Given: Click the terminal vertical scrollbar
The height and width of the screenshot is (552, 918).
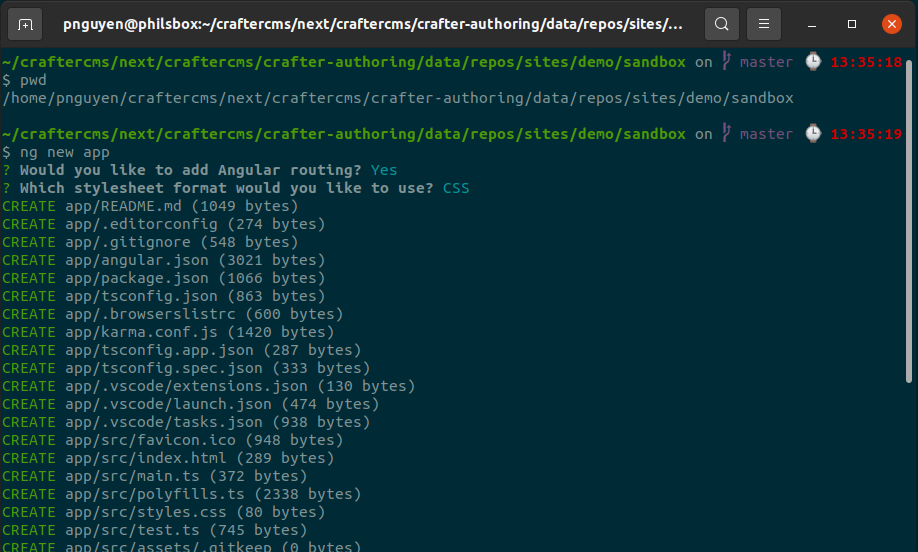Looking at the screenshot, I should click(909, 220).
